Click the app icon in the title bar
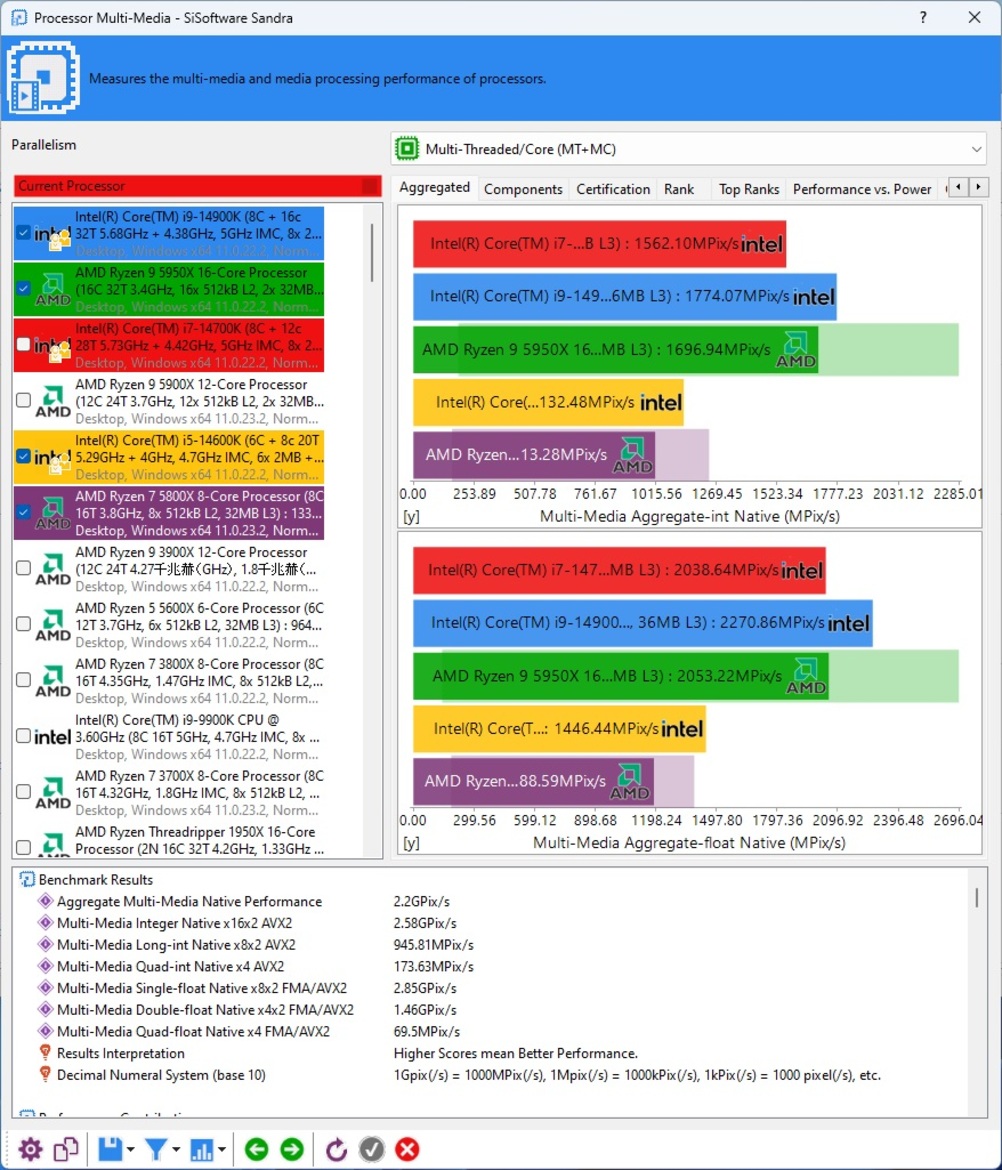 coord(19,17)
